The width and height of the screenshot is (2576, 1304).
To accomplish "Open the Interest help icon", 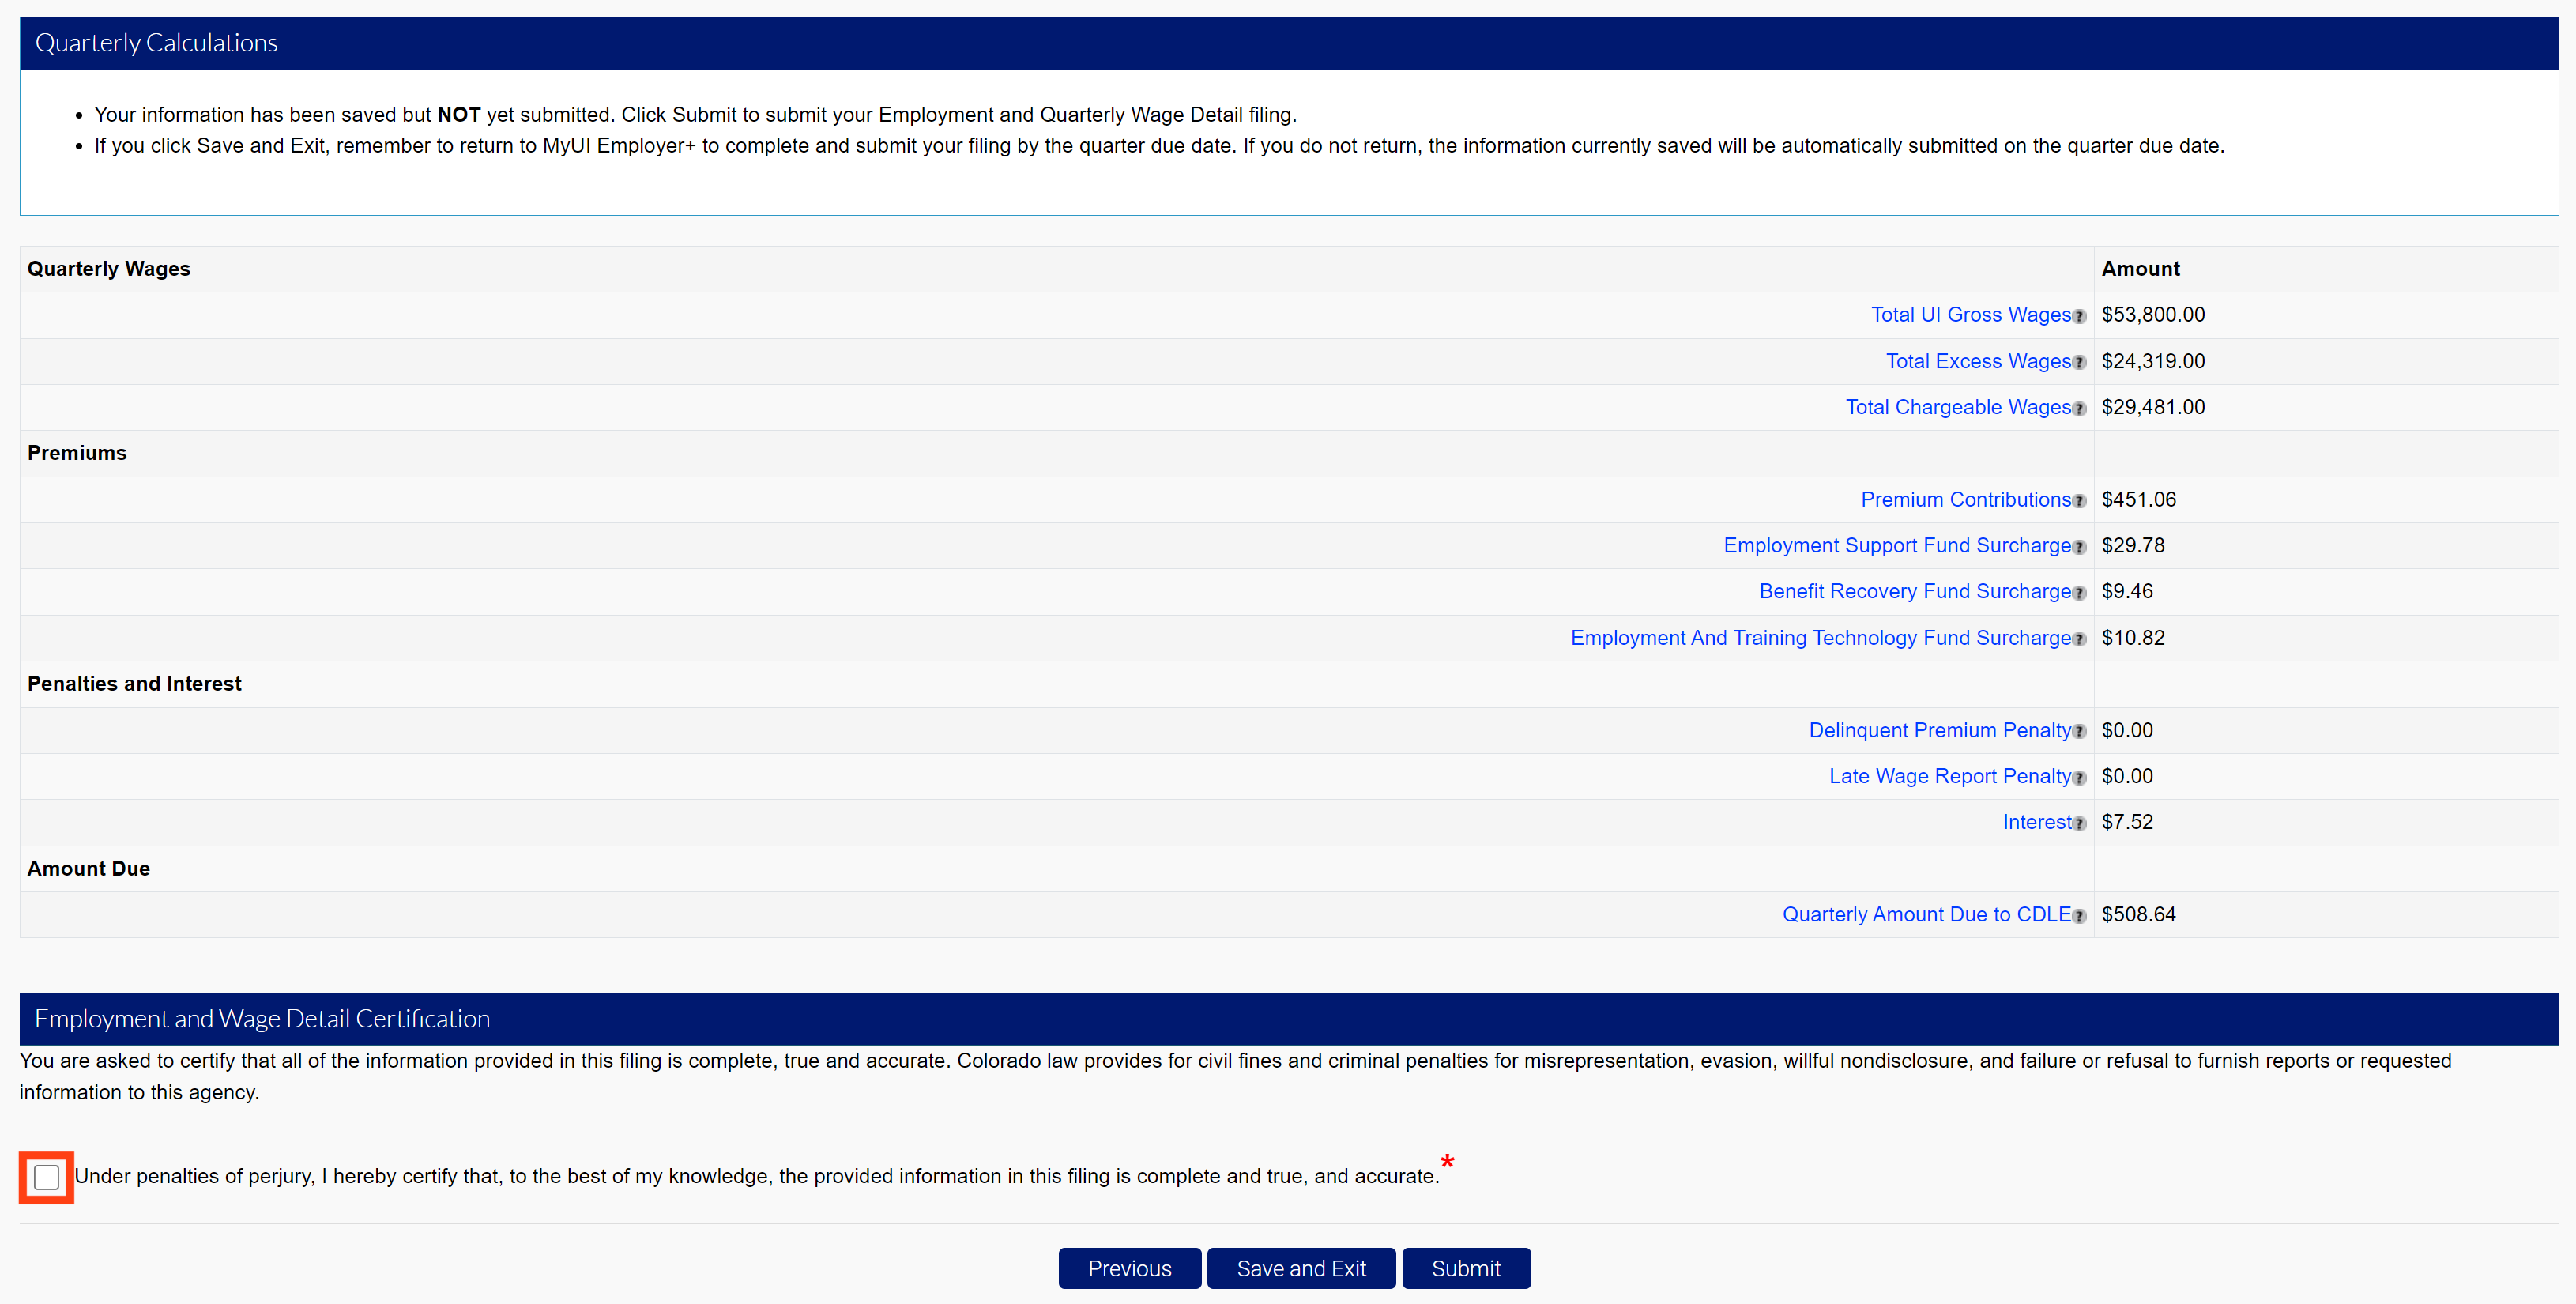I will [x=2080, y=822].
